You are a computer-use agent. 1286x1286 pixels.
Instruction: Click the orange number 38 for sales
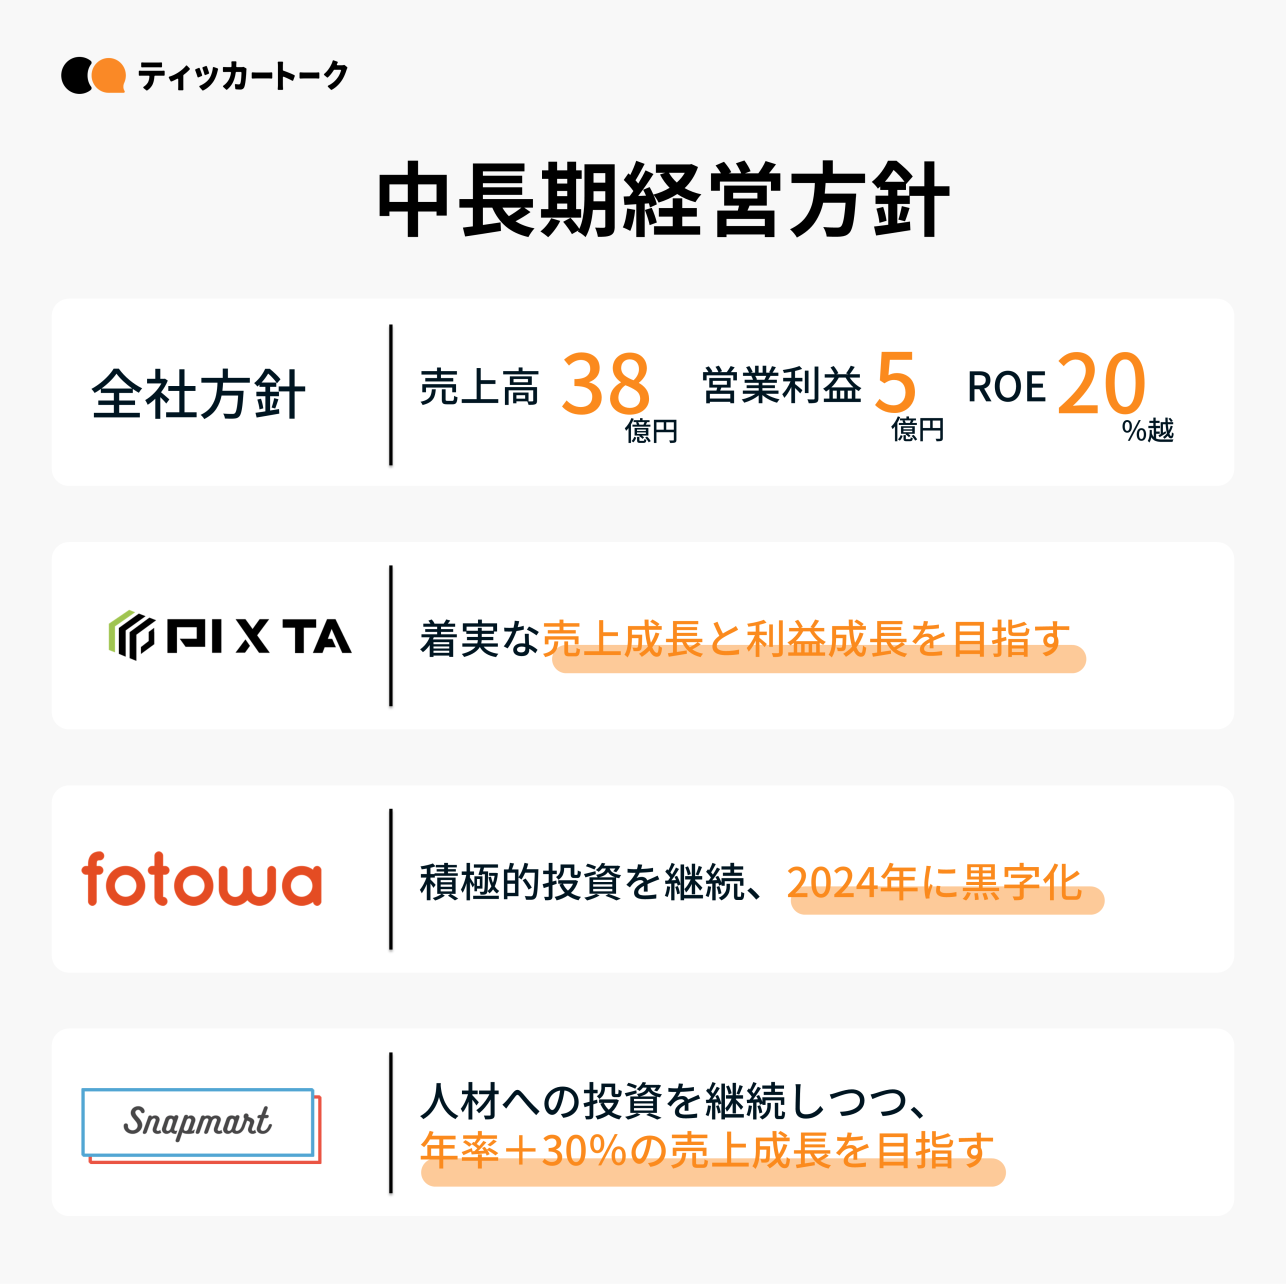click(605, 385)
